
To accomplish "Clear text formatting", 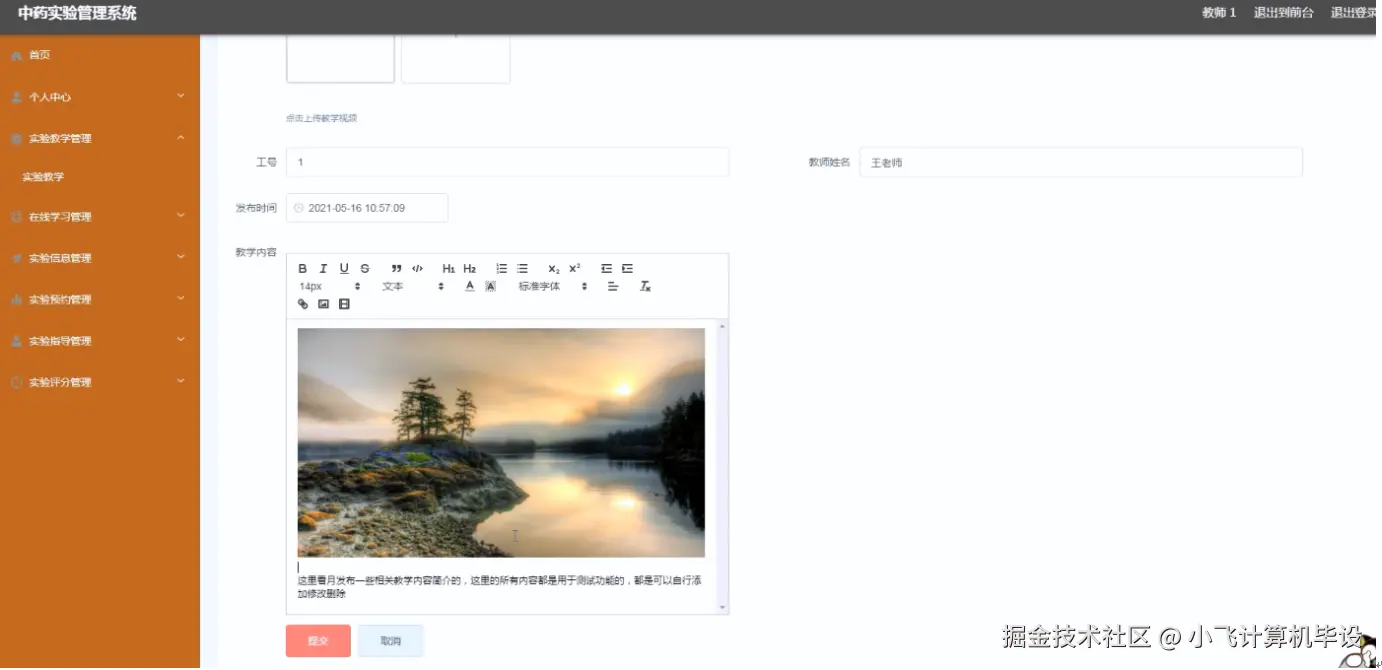I will point(645,287).
